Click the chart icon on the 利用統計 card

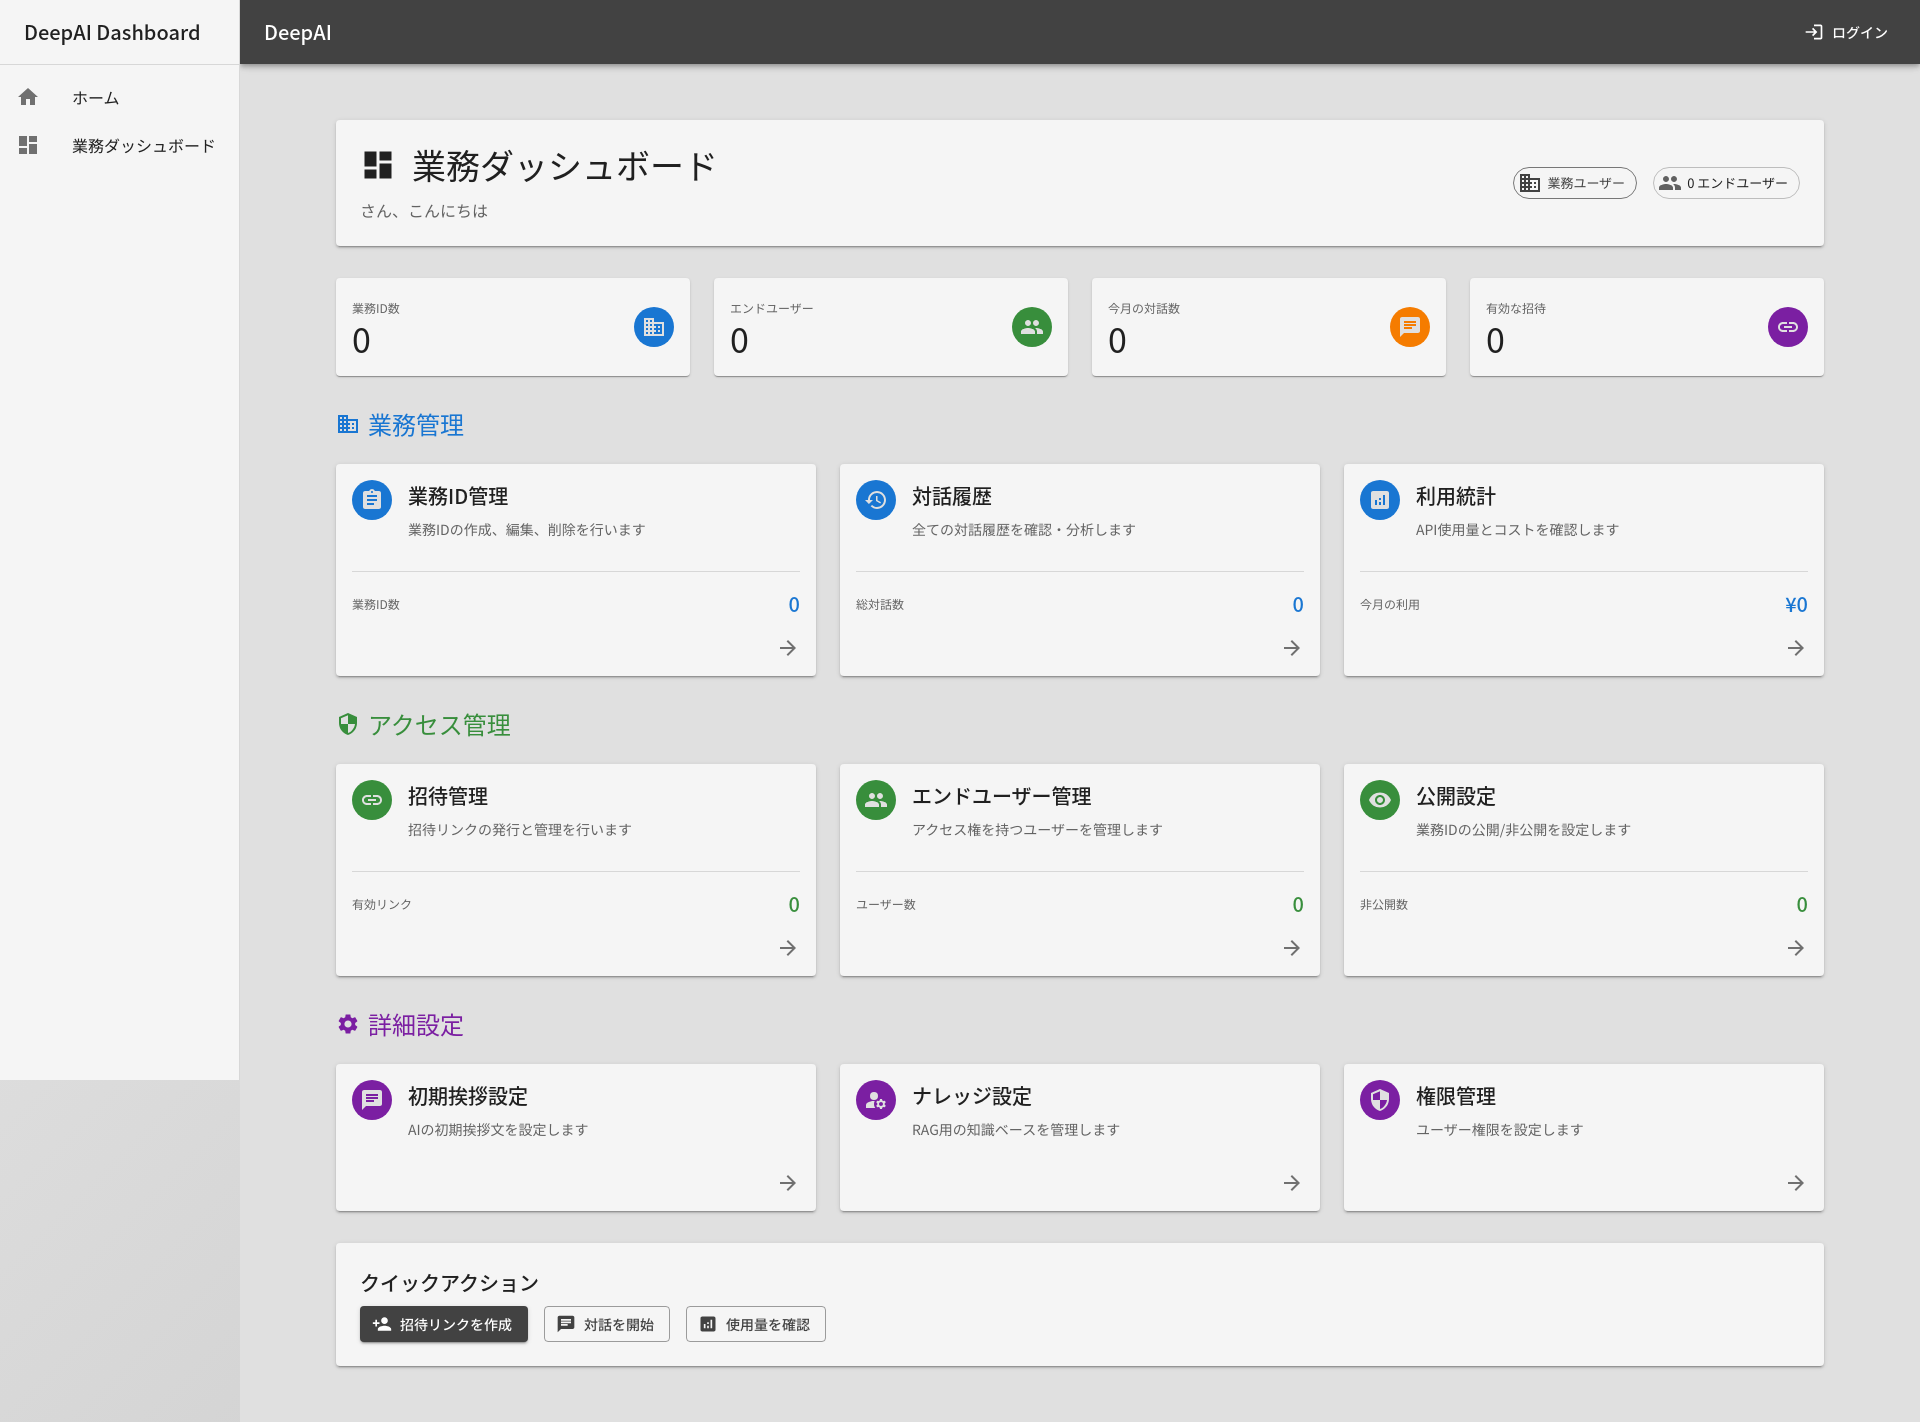1380,500
